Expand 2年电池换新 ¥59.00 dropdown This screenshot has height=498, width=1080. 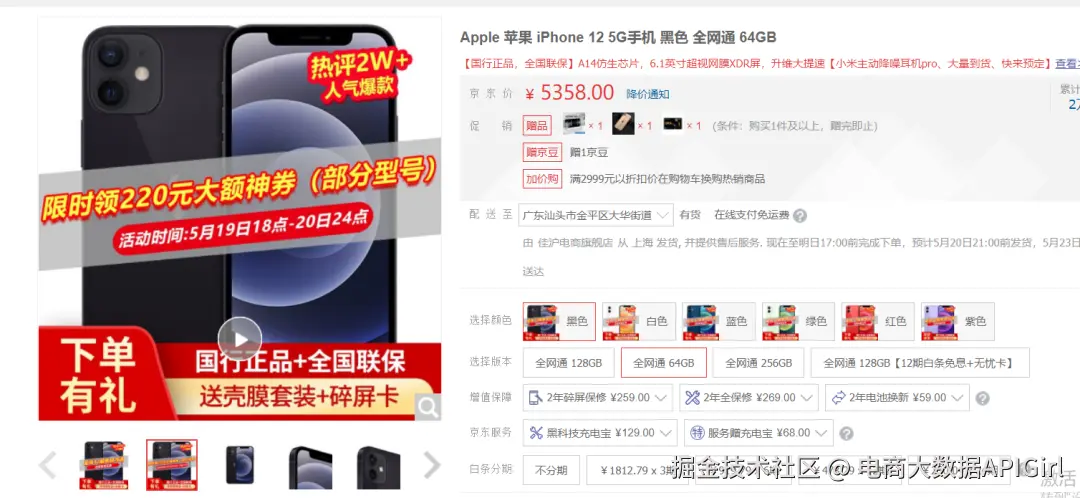897,397
